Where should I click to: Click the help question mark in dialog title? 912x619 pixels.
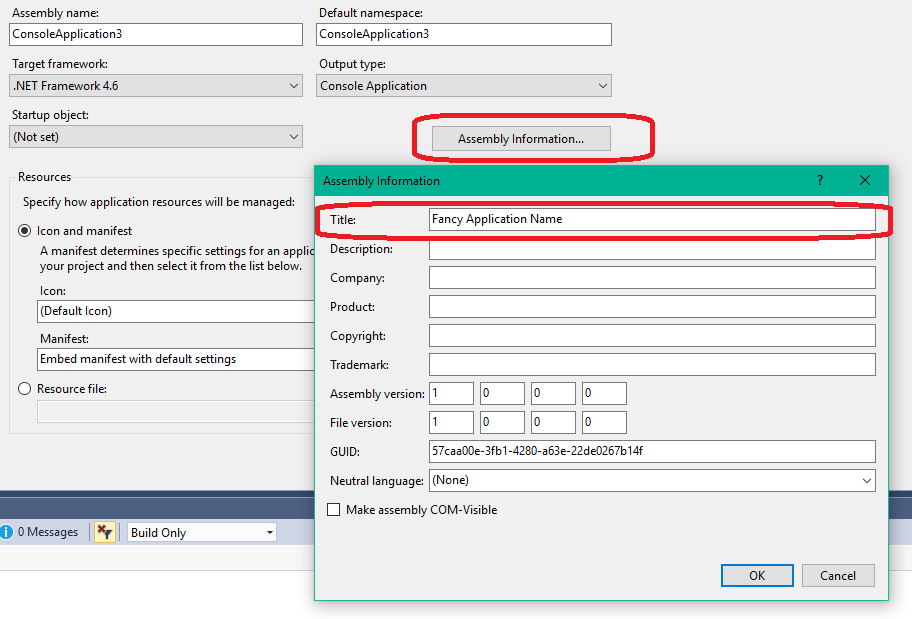[820, 181]
